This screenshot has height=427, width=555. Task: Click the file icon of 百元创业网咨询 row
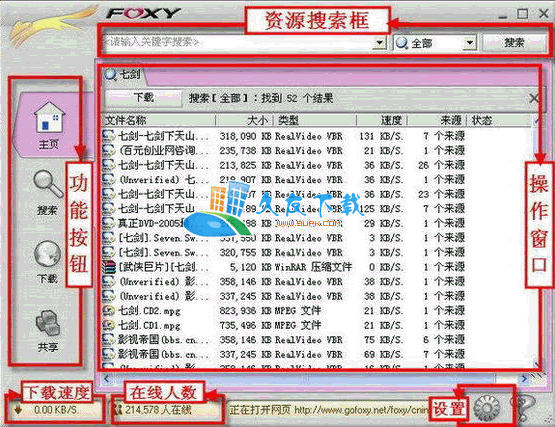[x=109, y=150]
